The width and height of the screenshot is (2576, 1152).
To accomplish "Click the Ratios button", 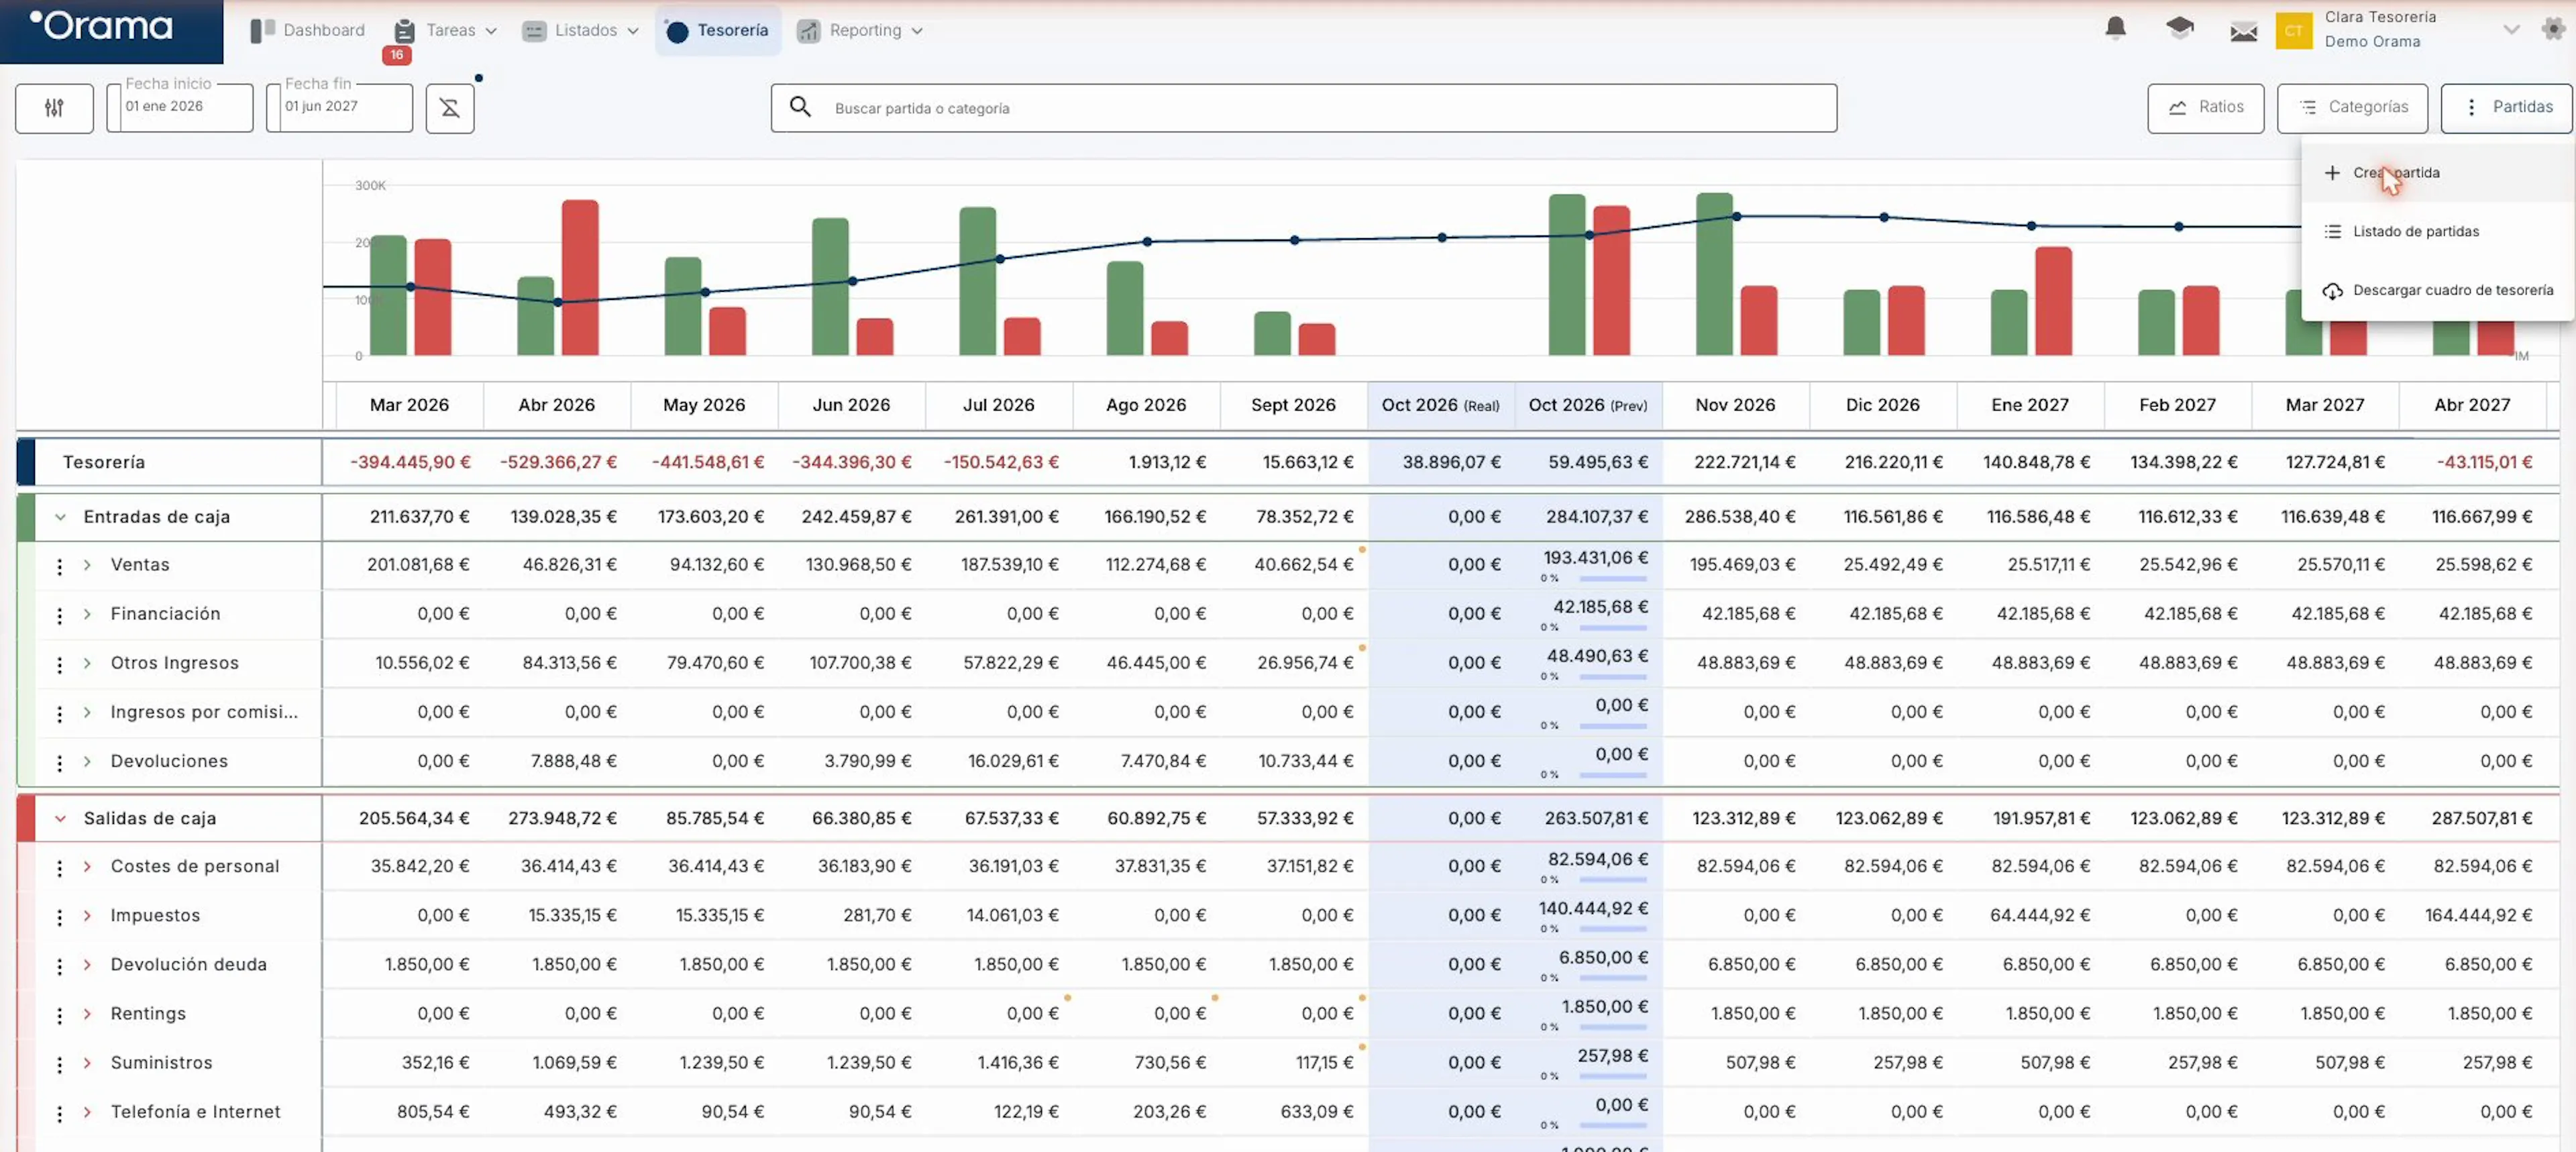I will pos(2205,108).
